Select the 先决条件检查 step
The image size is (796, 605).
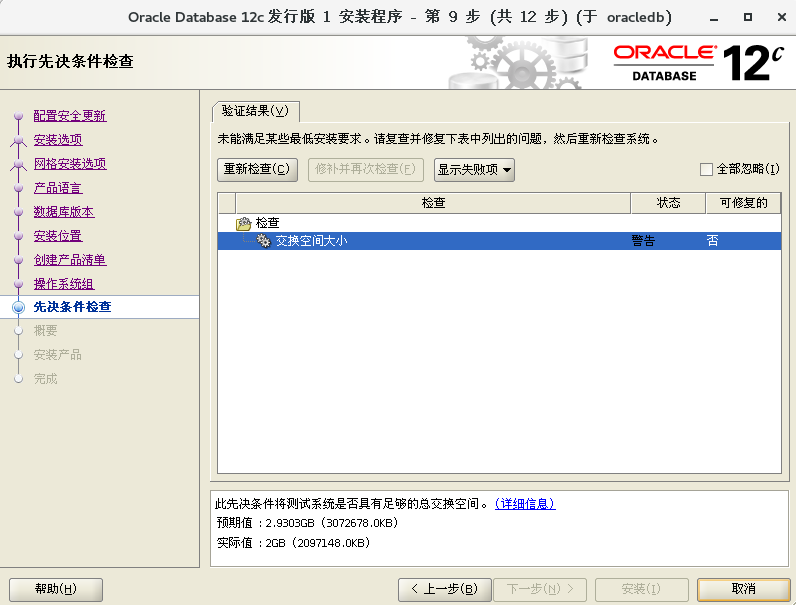coord(72,307)
